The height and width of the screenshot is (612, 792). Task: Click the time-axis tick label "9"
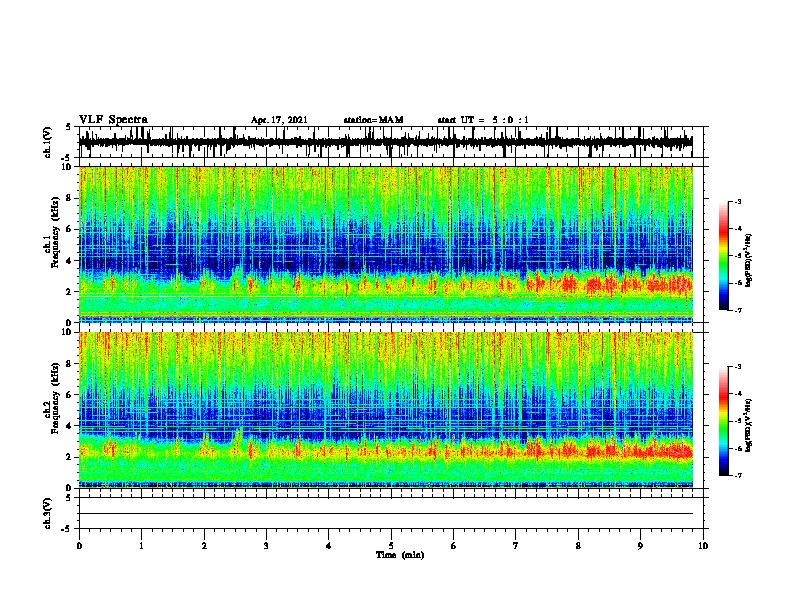pos(640,546)
